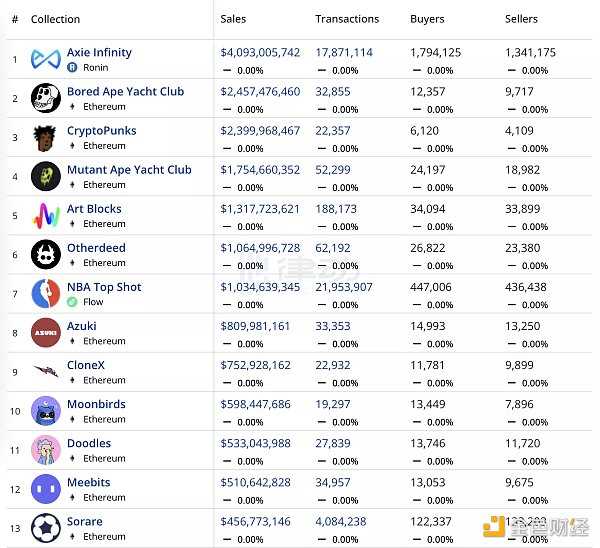Screen dimensions: 600x548
Task: Click the red Azuki logo icon
Action: (46, 332)
